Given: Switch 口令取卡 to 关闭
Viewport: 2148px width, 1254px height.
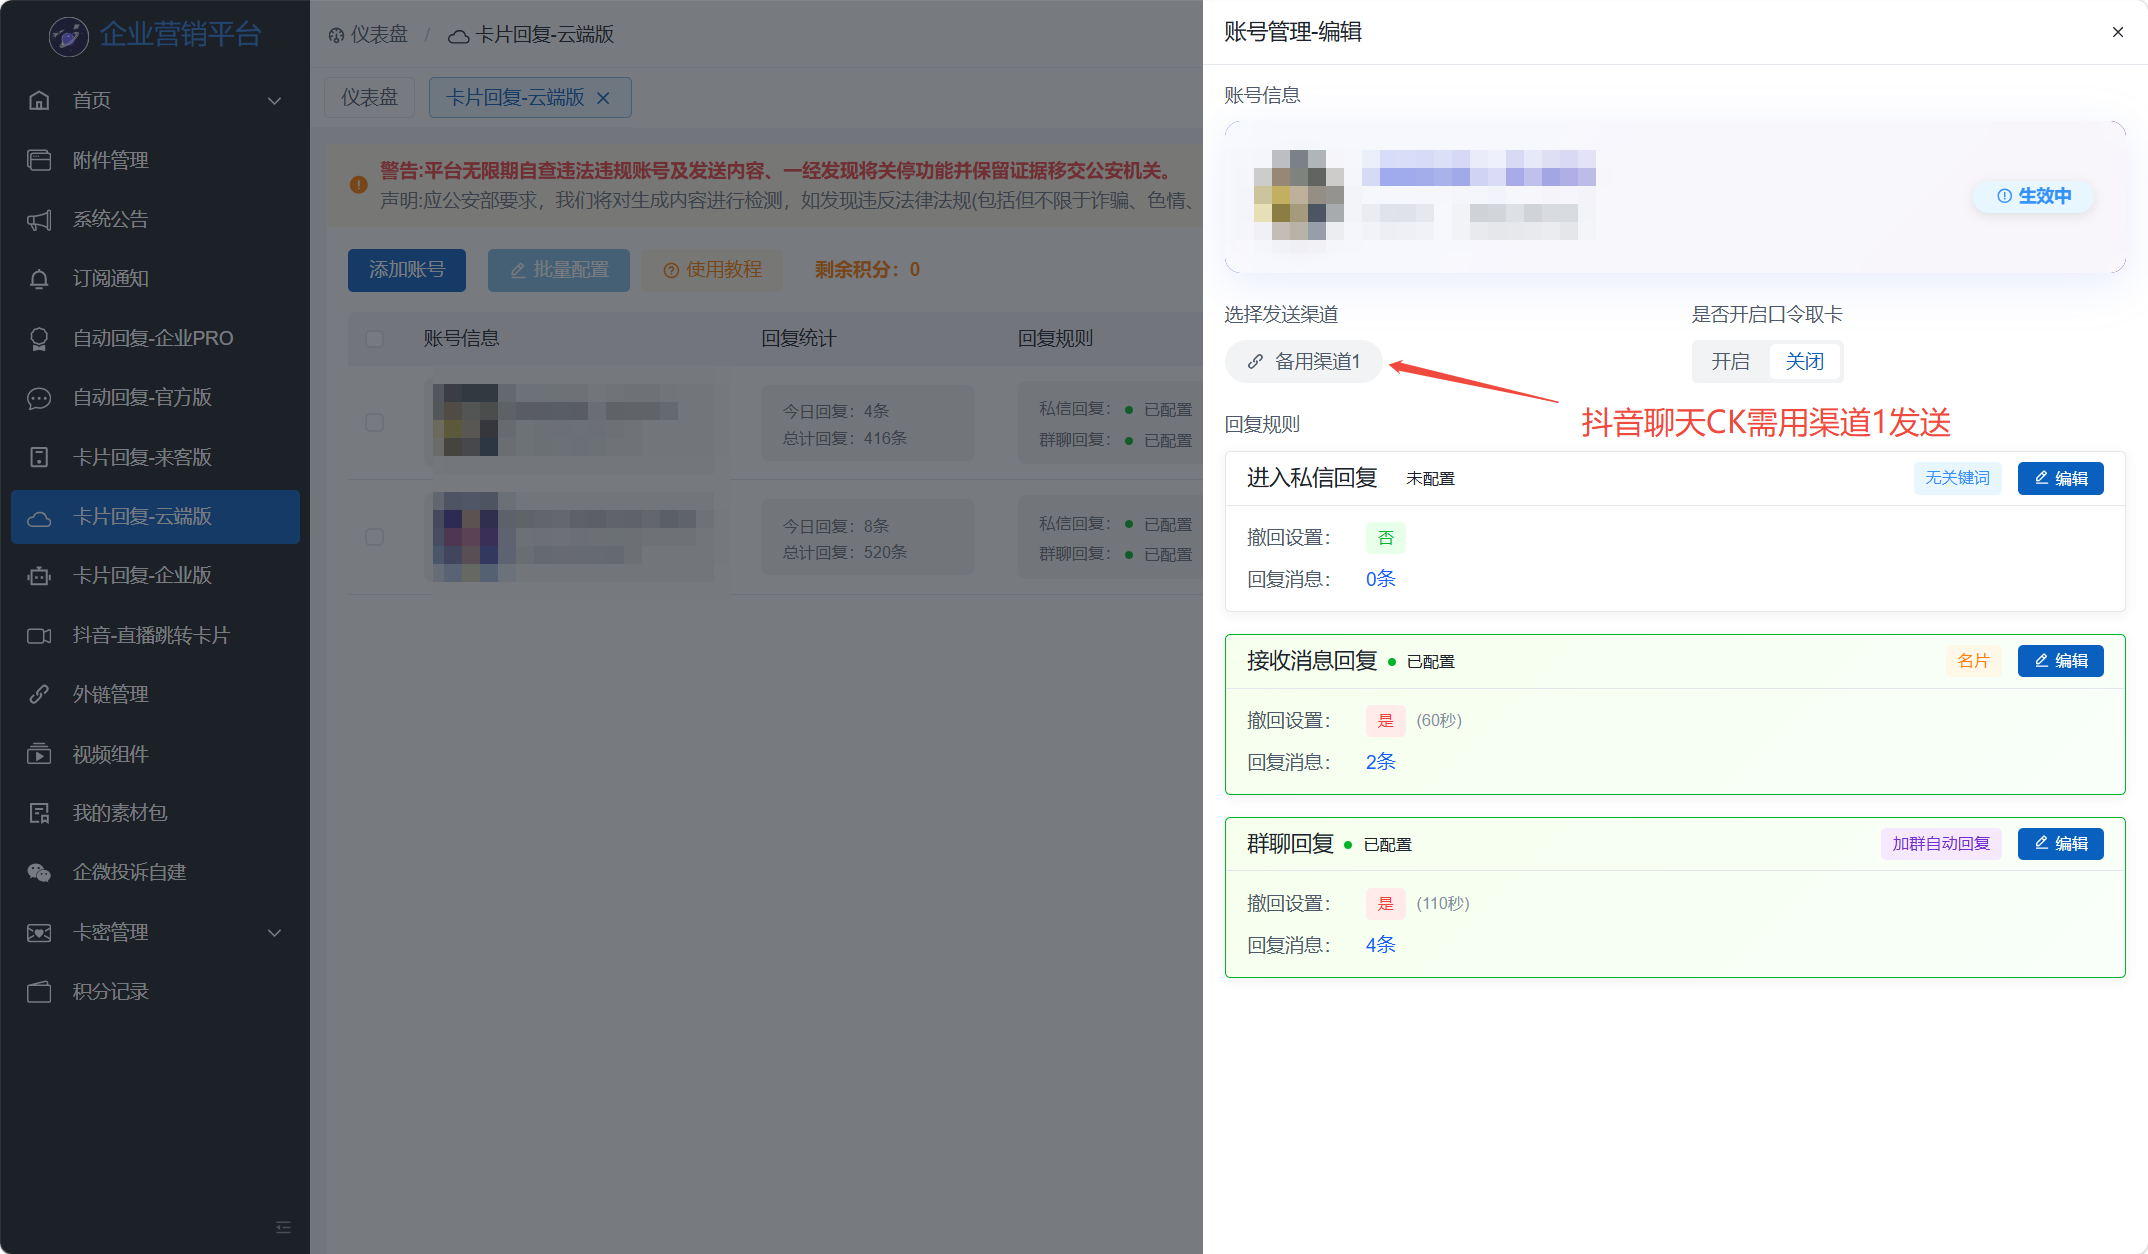Looking at the screenshot, I should pos(1805,361).
